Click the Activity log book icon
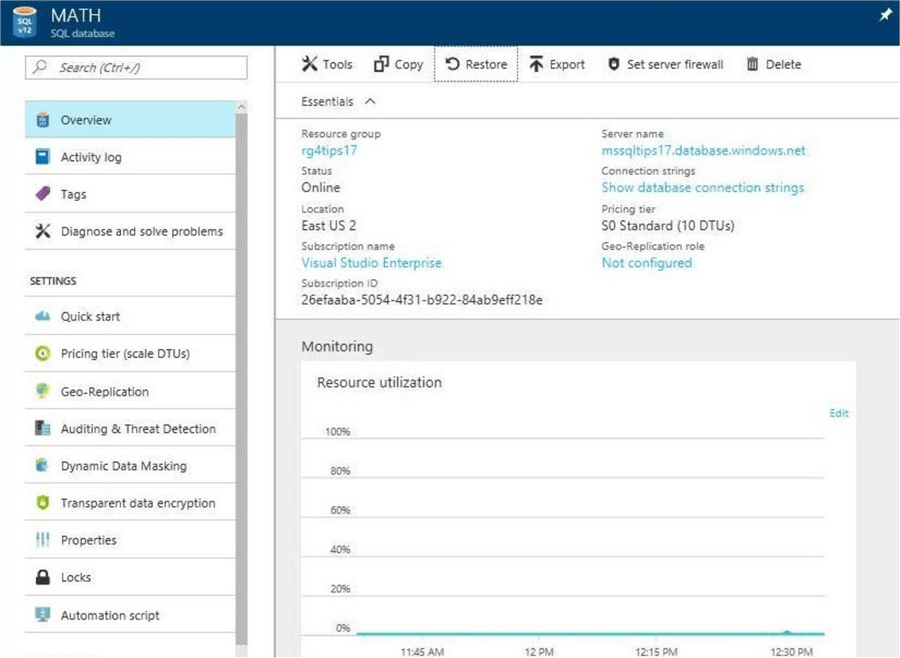The image size is (900, 658). click(x=42, y=157)
